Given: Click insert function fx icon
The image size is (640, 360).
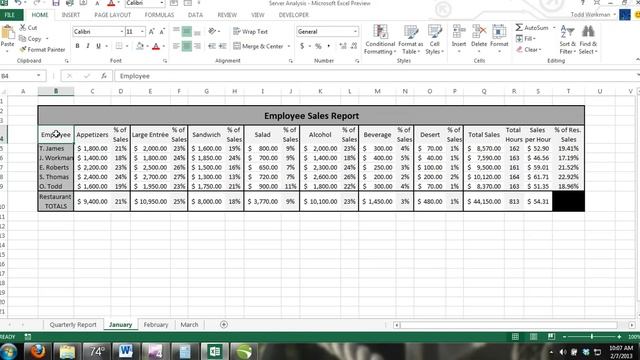Looking at the screenshot, I should point(104,76).
